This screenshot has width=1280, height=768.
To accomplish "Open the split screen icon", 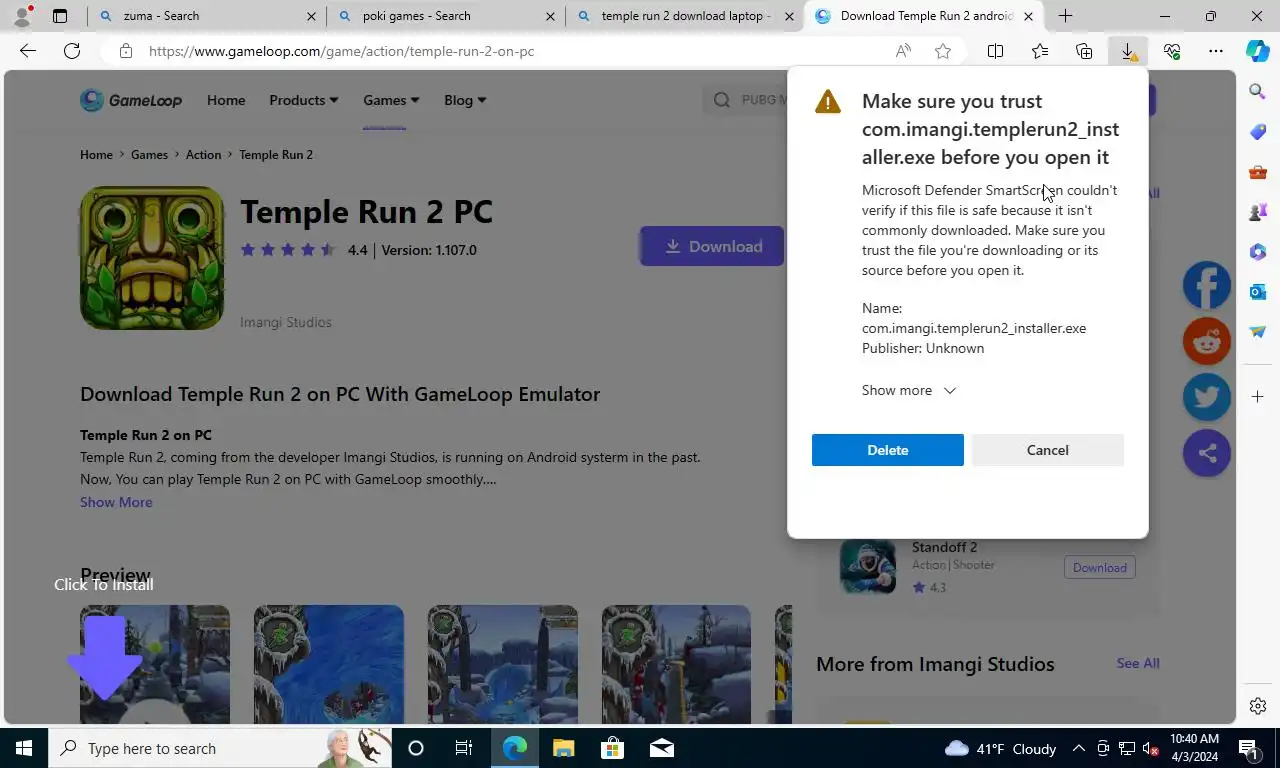I will (x=995, y=51).
